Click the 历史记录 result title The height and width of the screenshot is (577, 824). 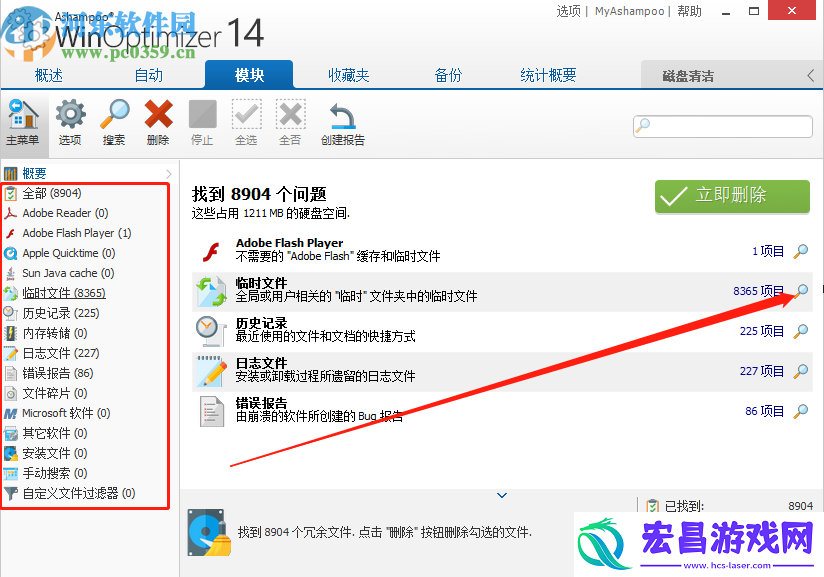tap(261, 323)
